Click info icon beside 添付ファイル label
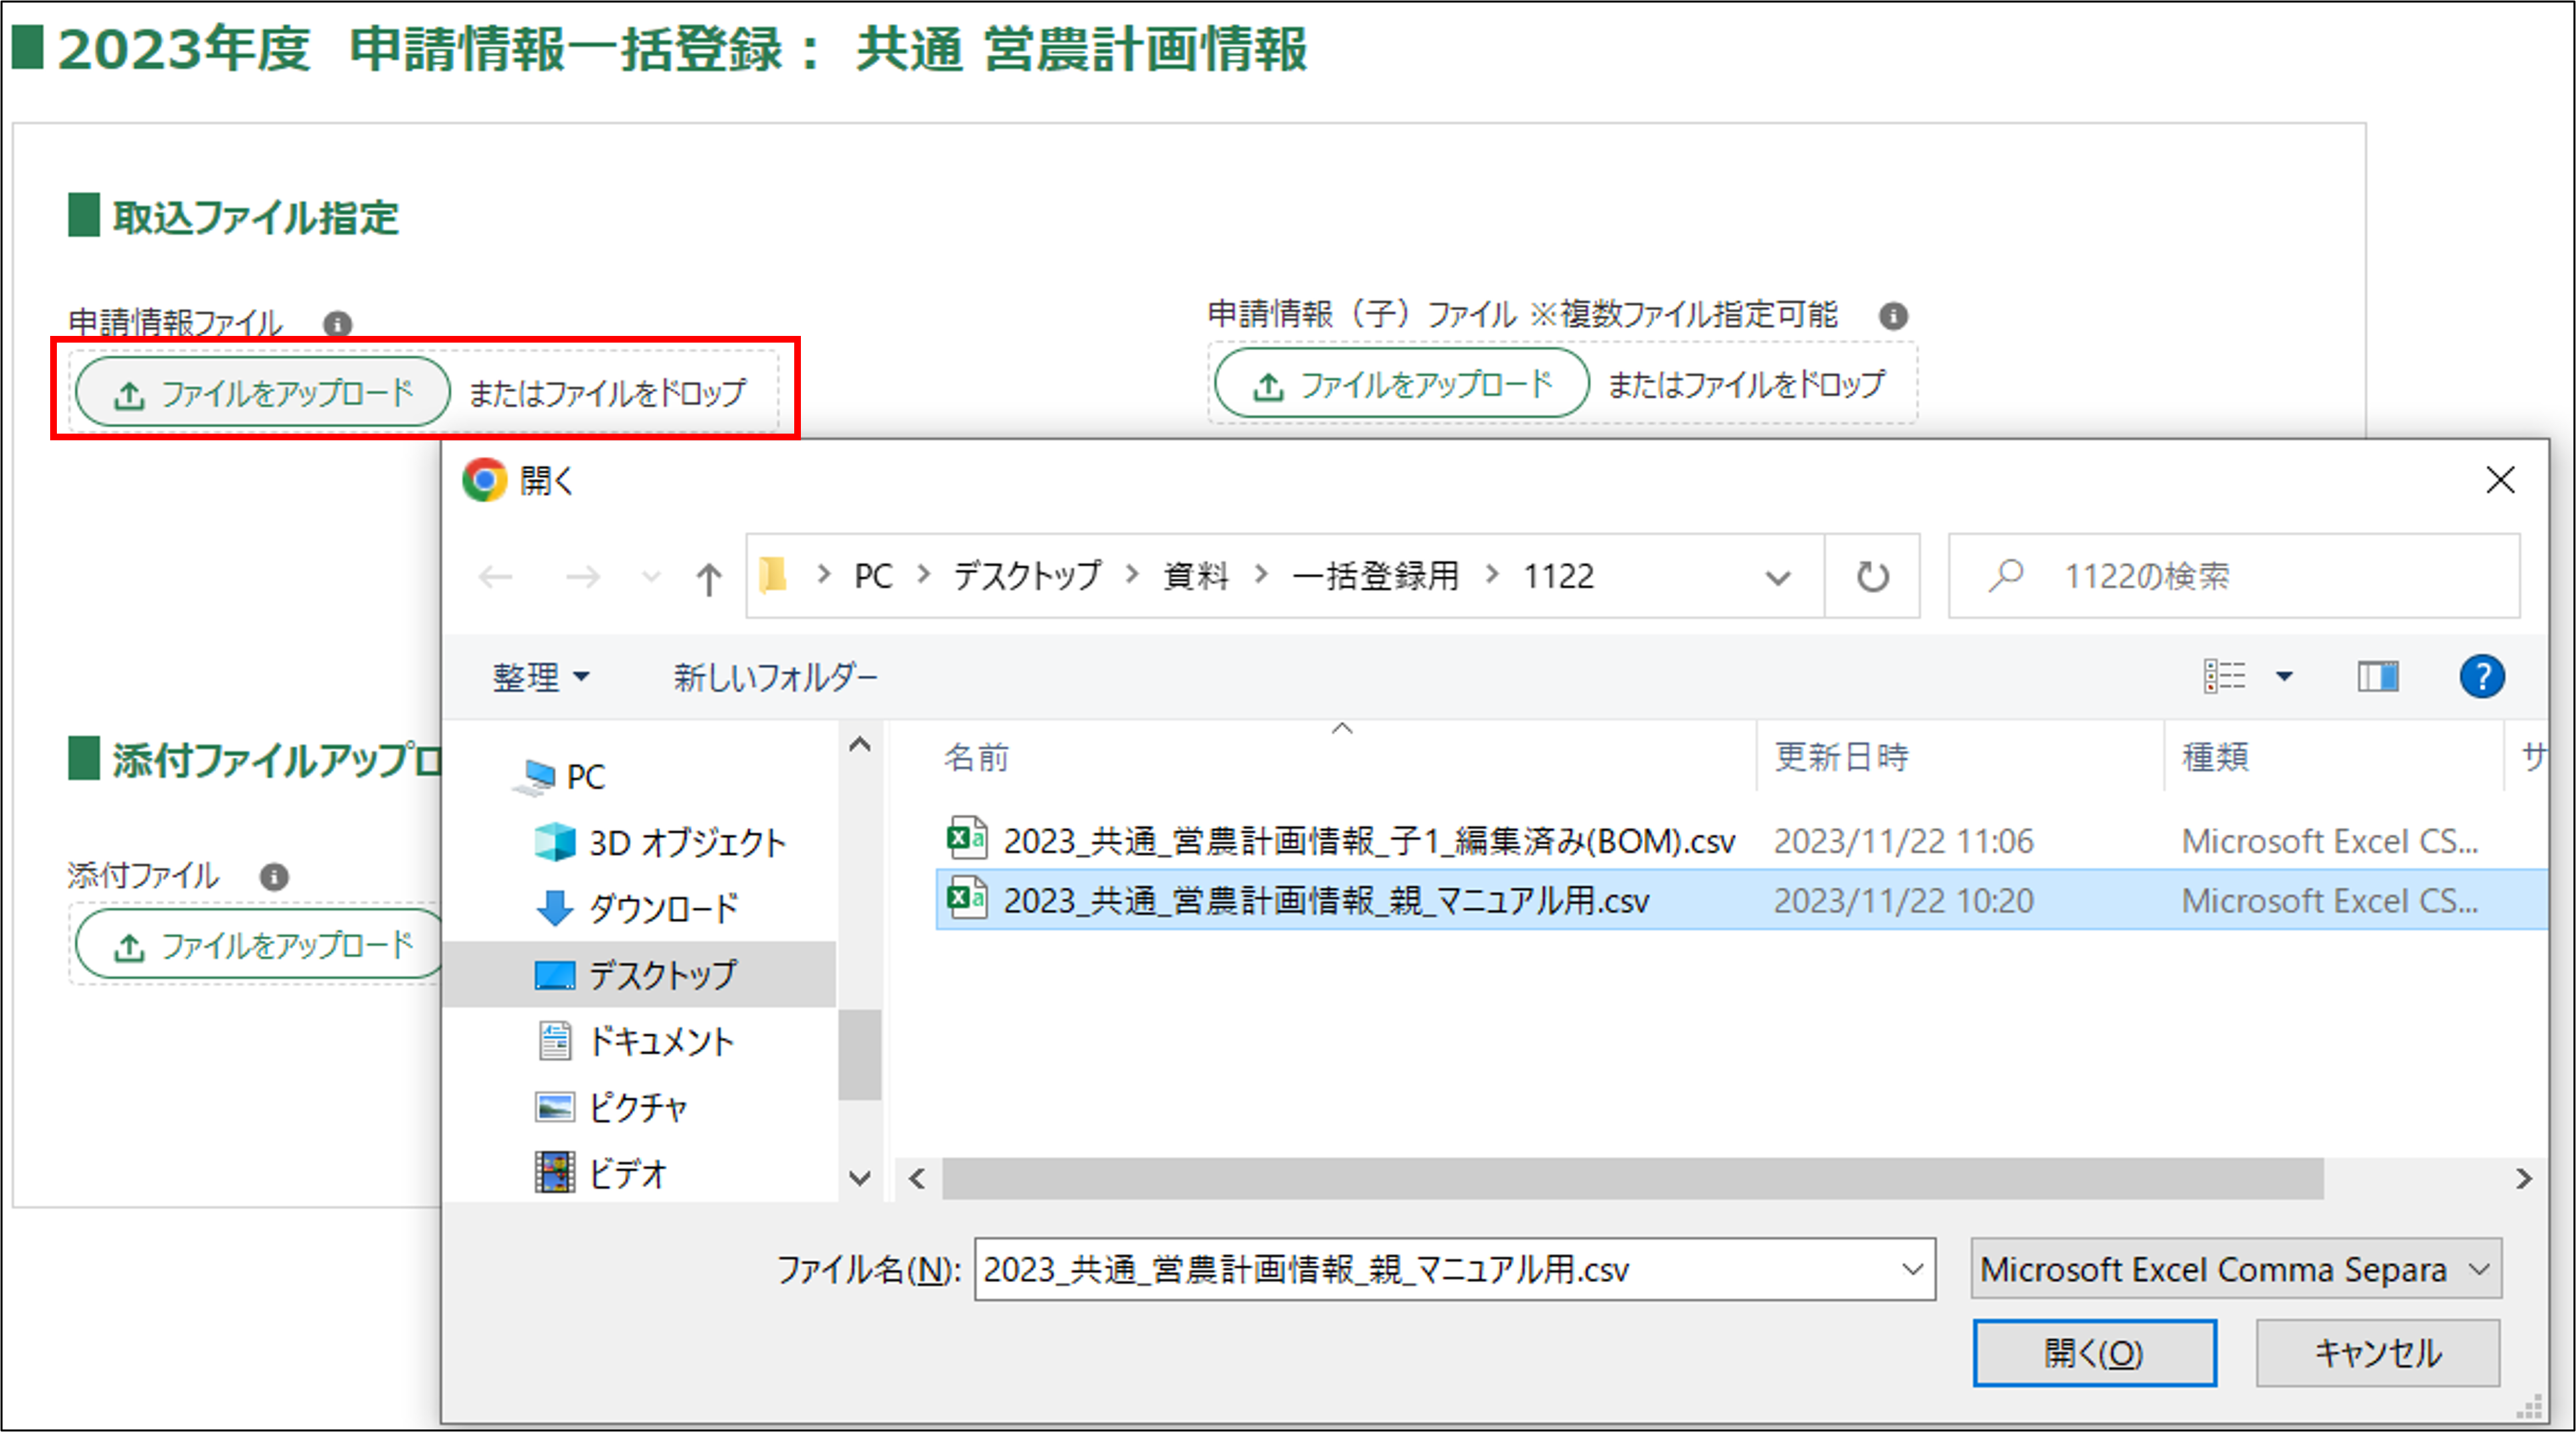The height and width of the screenshot is (1432, 2576). [x=274, y=877]
